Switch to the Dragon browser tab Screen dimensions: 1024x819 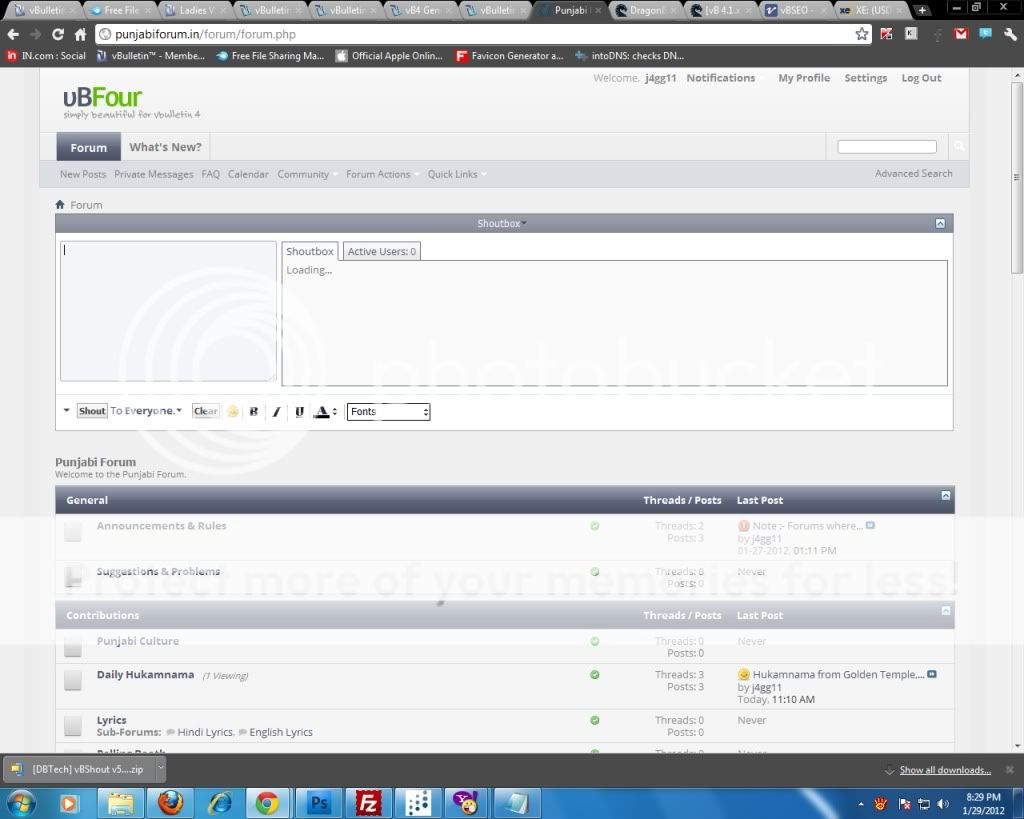point(645,10)
